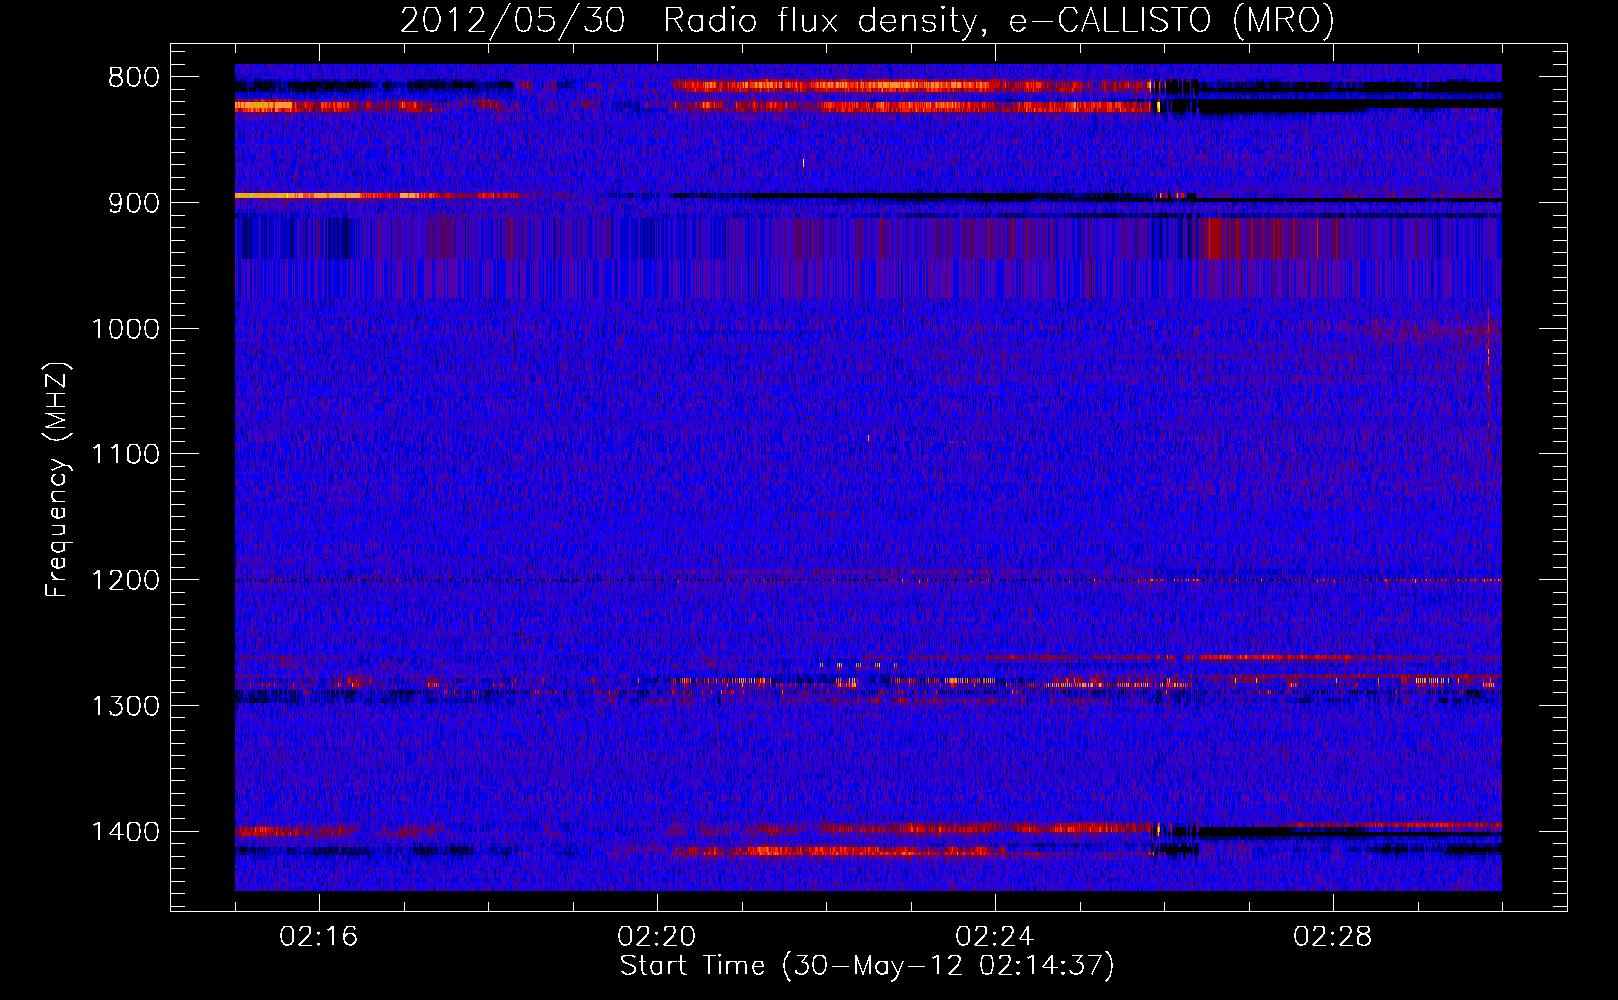The image size is (1618, 1000).
Task: Click the 02:24 time tick label
Action: coord(995,937)
